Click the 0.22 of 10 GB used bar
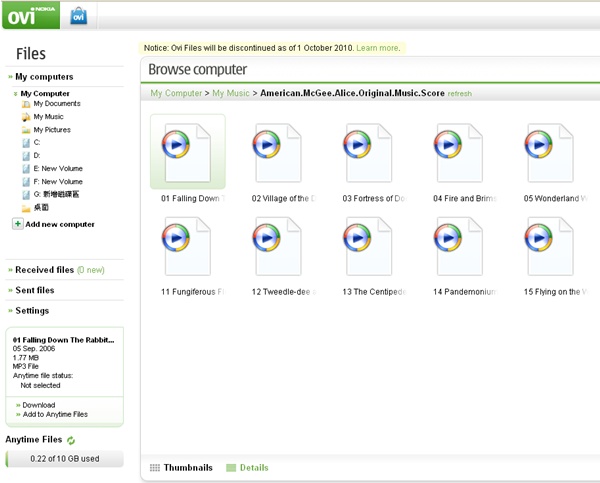Image resolution: width=600 pixels, height=483 pixels. point(65,459)
